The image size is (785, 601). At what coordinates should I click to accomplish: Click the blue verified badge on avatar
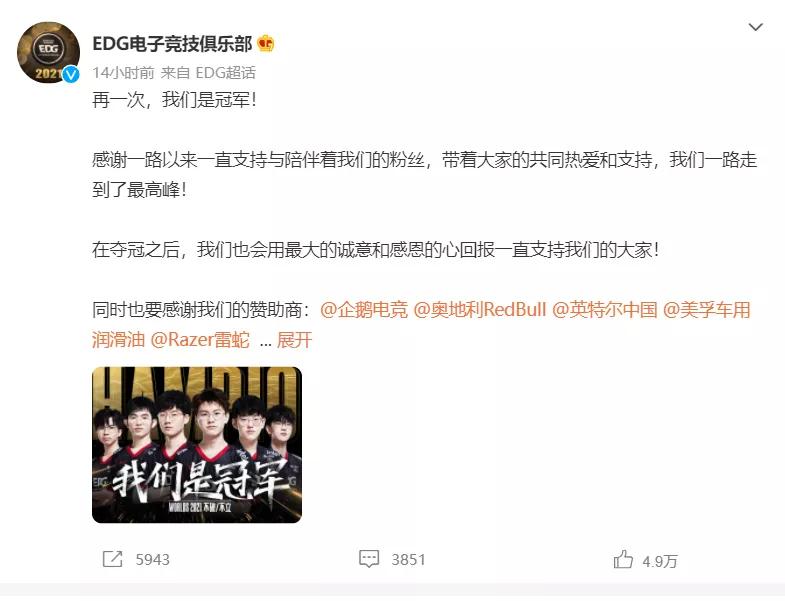[71, 75]
